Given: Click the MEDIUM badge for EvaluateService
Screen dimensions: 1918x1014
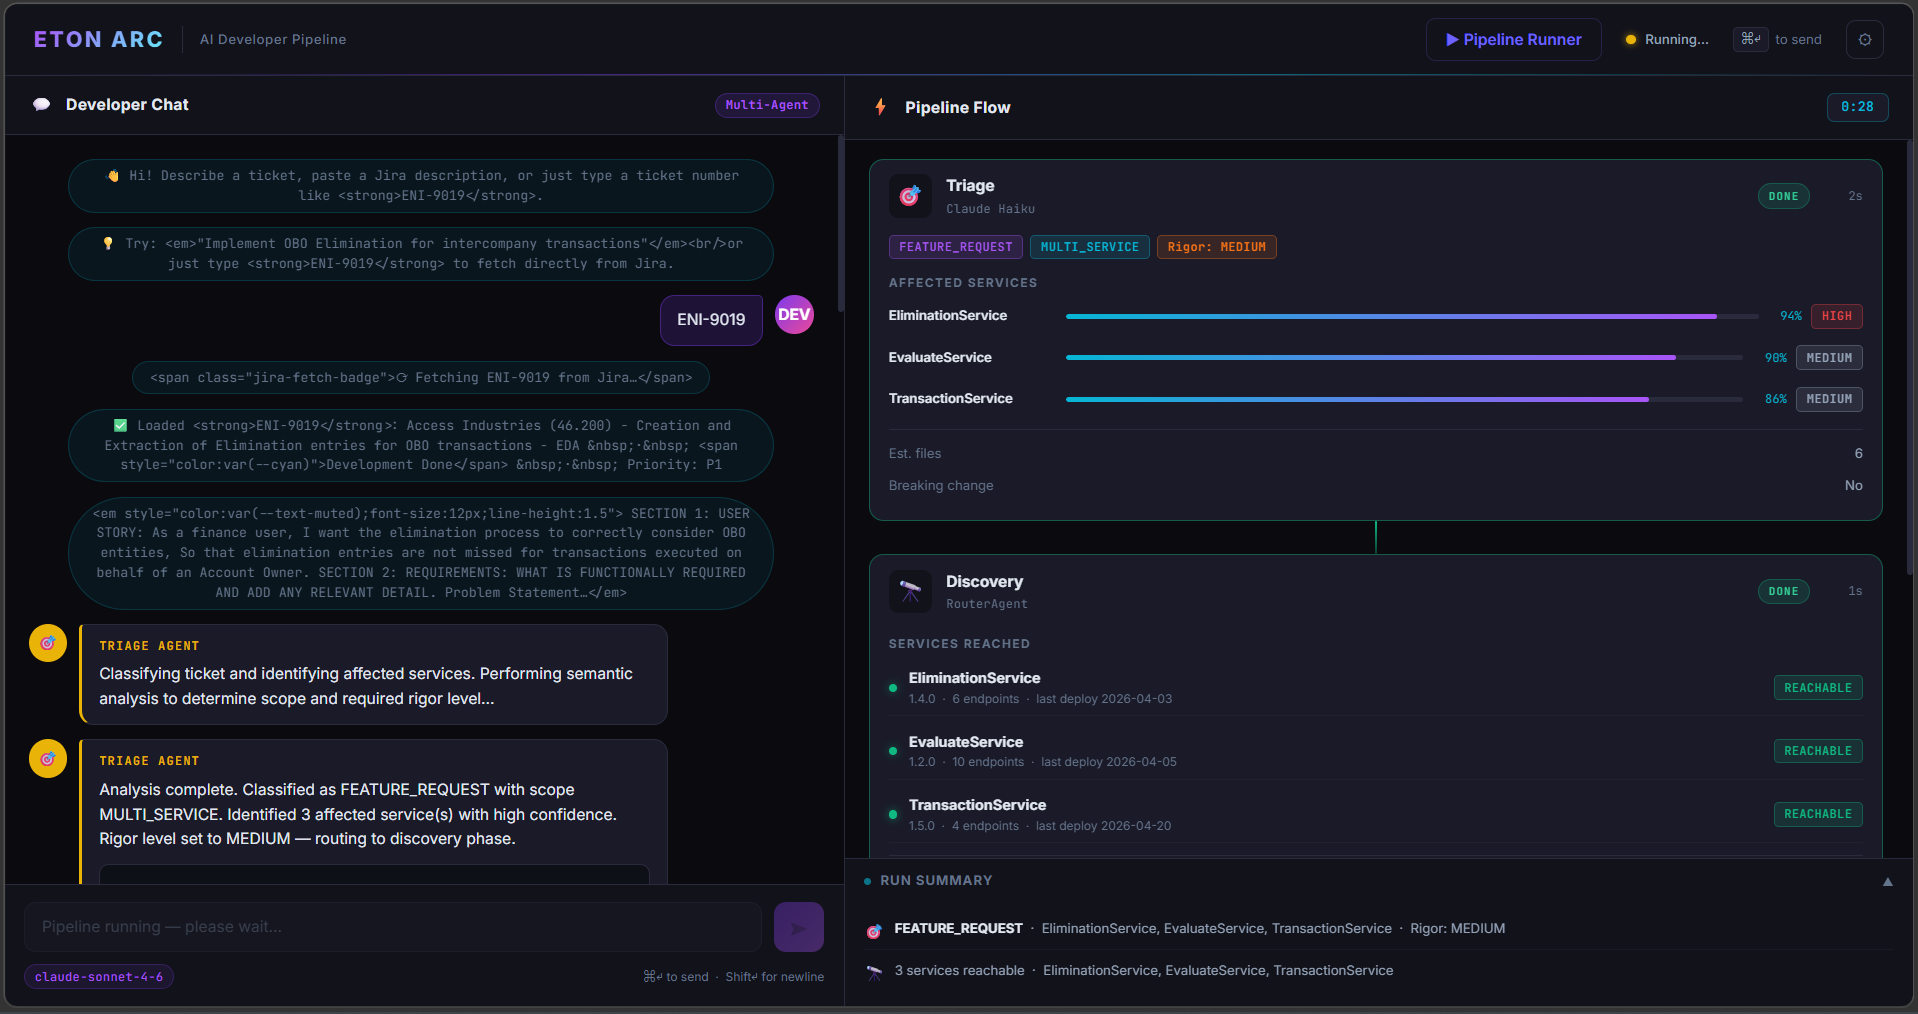Looking at the screenshot, I should (x=1829, y=358).
